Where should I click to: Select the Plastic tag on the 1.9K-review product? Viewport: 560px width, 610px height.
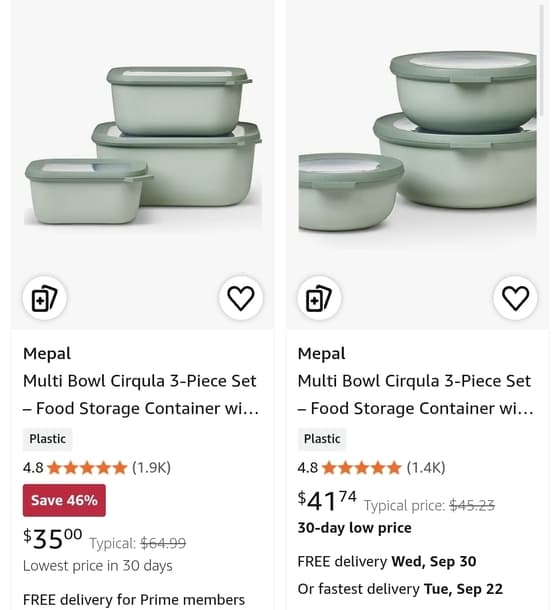click(x=47, y=439)
